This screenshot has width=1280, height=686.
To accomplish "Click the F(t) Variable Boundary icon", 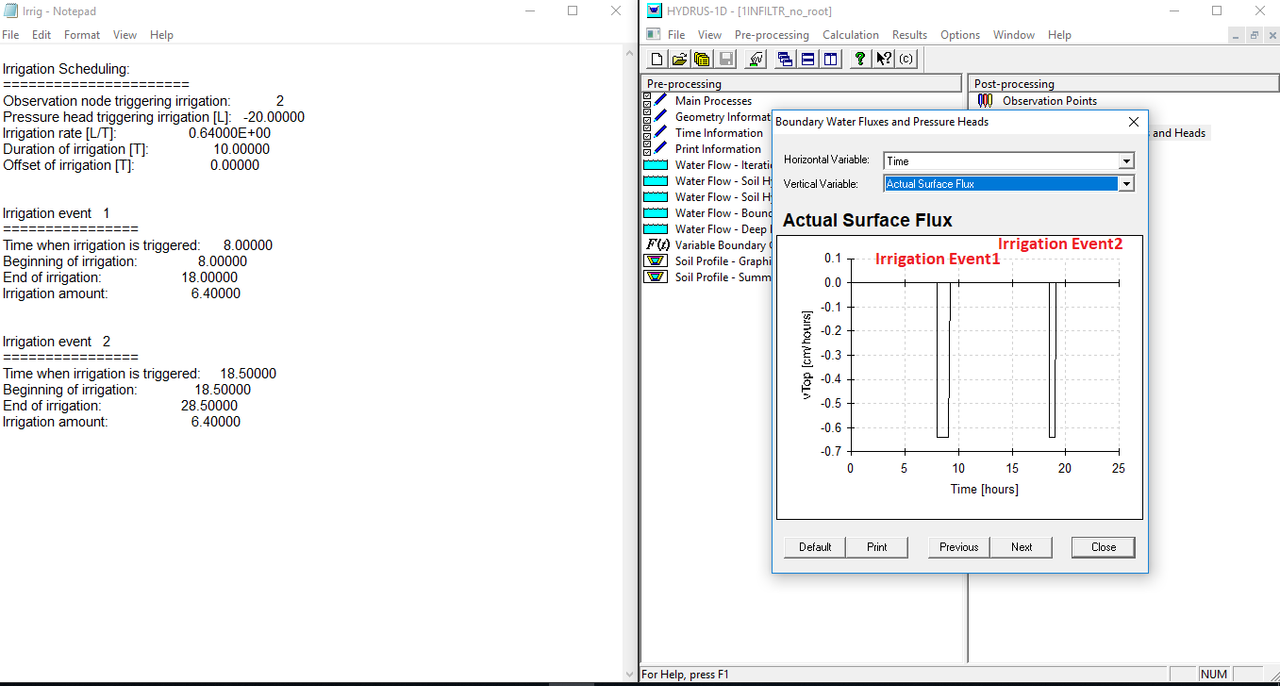I will (657, 245).
